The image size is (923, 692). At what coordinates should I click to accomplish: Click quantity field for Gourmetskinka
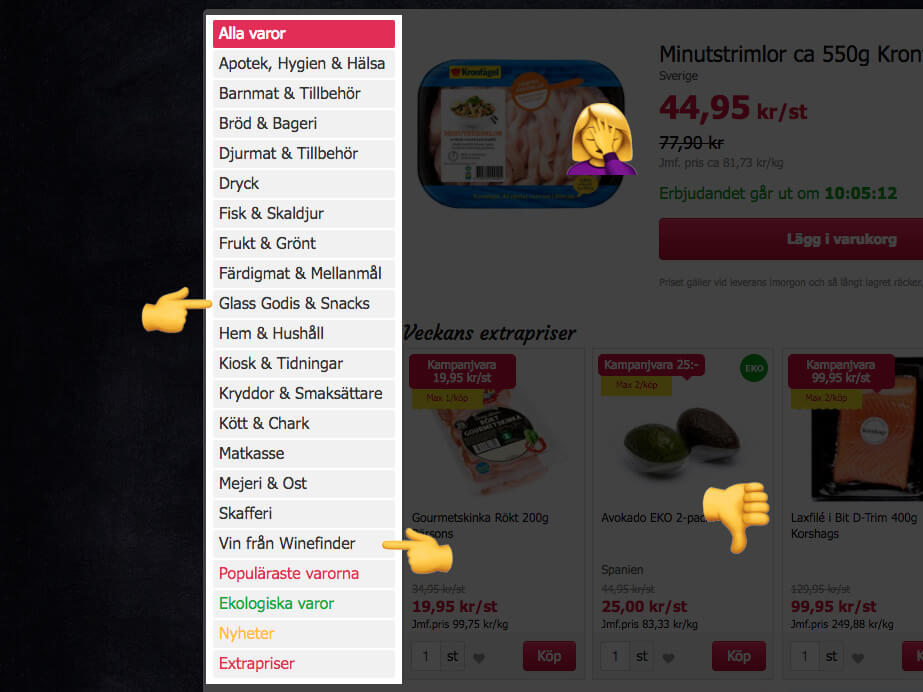click(426, 656)
